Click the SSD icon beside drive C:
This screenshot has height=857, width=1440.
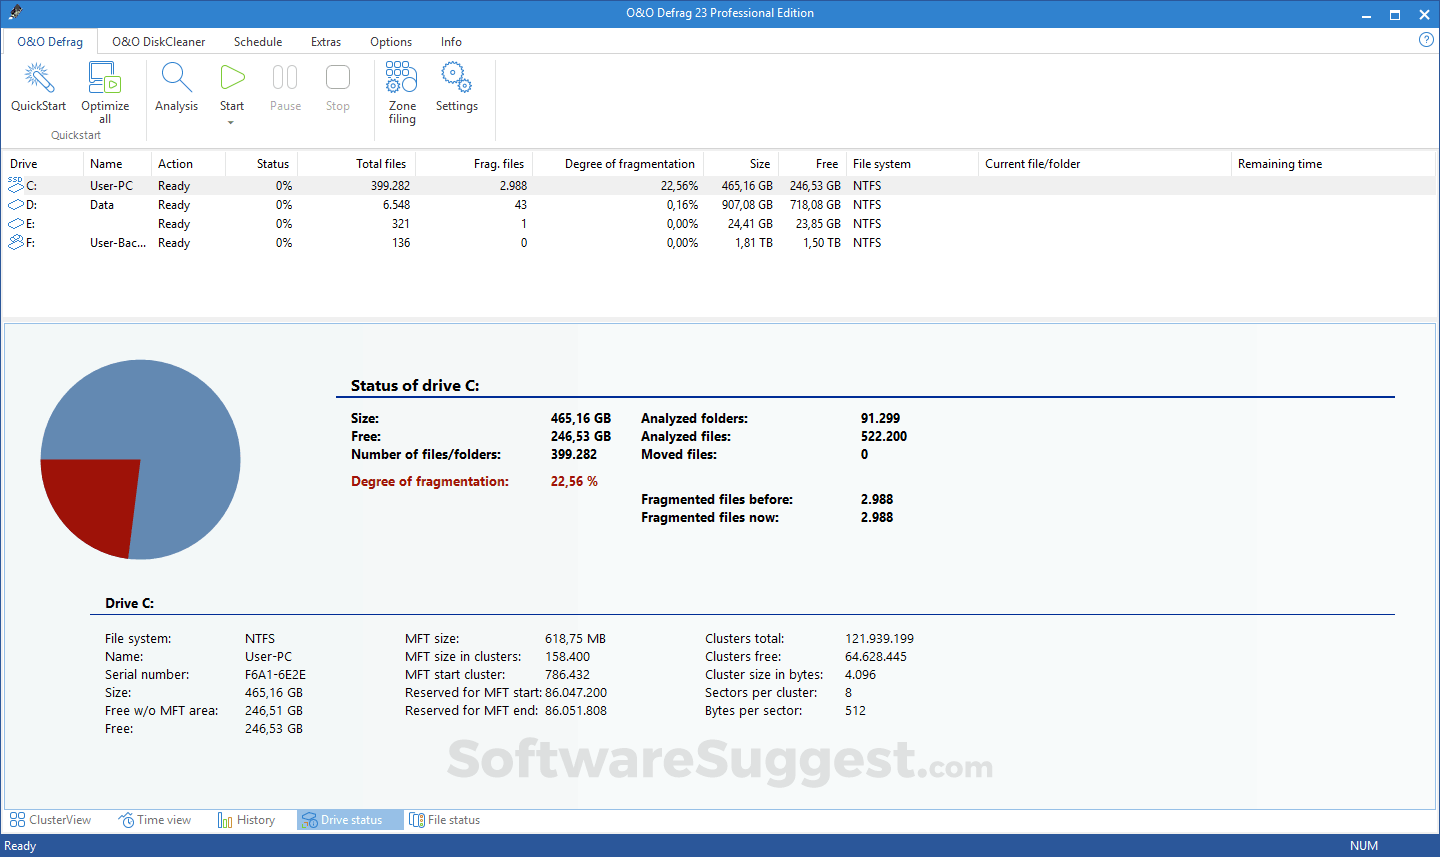14,184
